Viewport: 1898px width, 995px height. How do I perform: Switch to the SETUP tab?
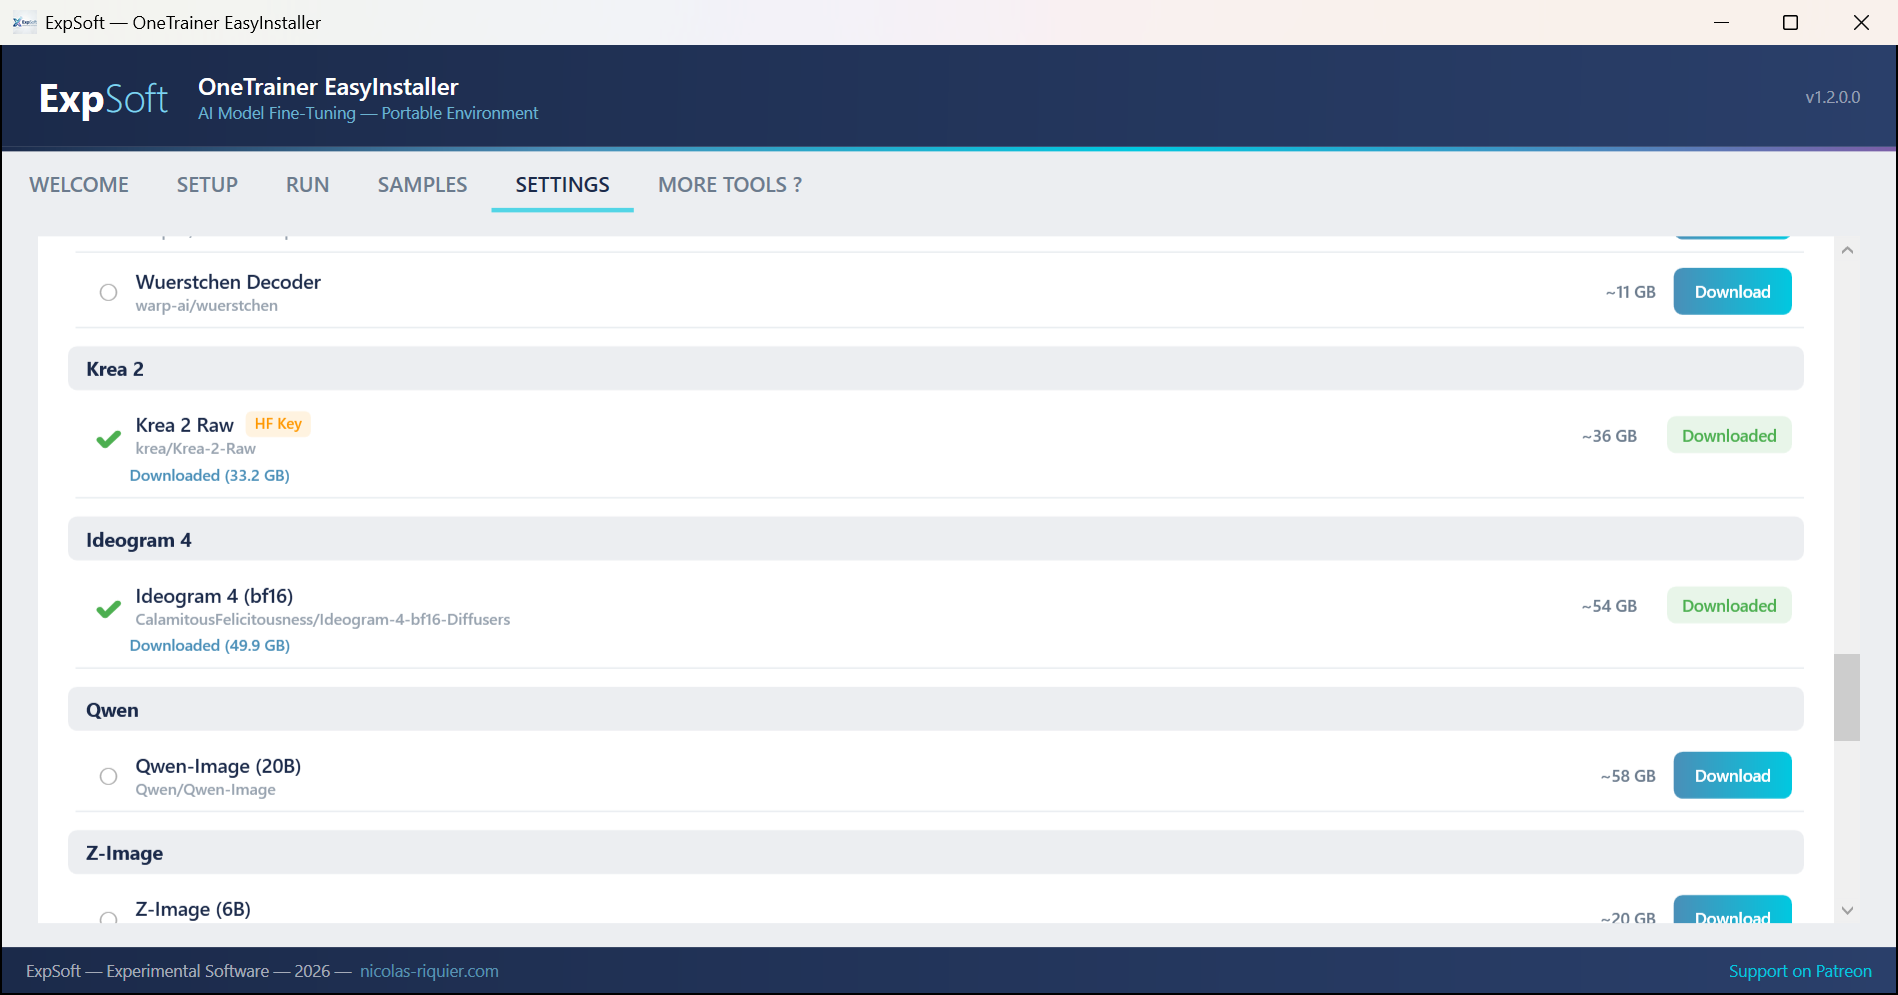point(207,185)
